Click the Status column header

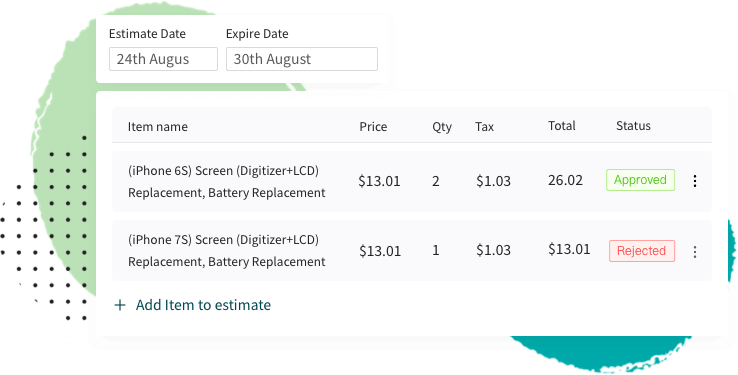(633, 126)
